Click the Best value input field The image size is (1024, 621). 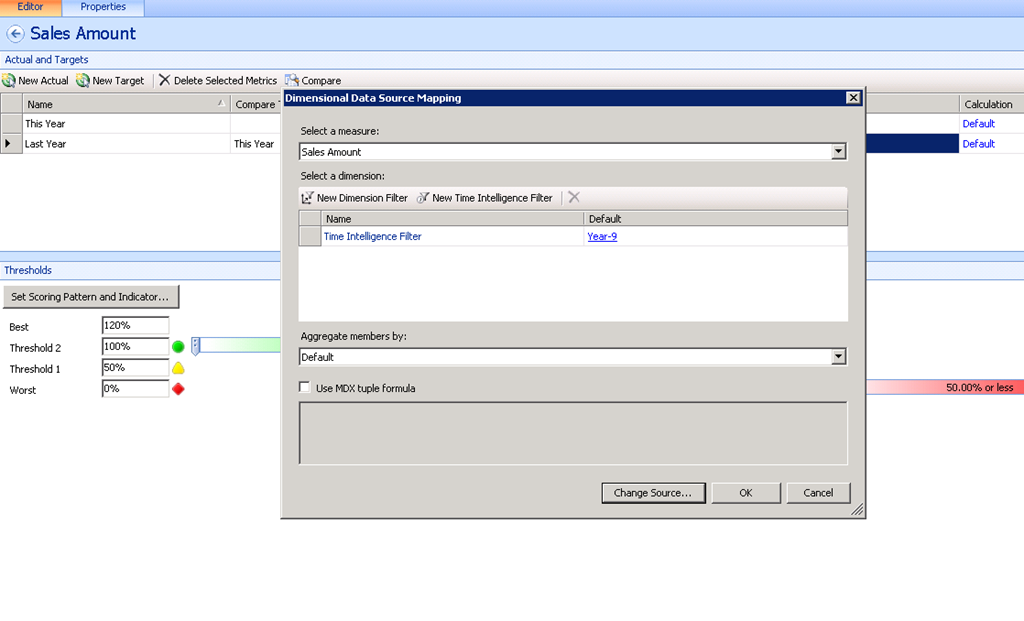point(135,325)
